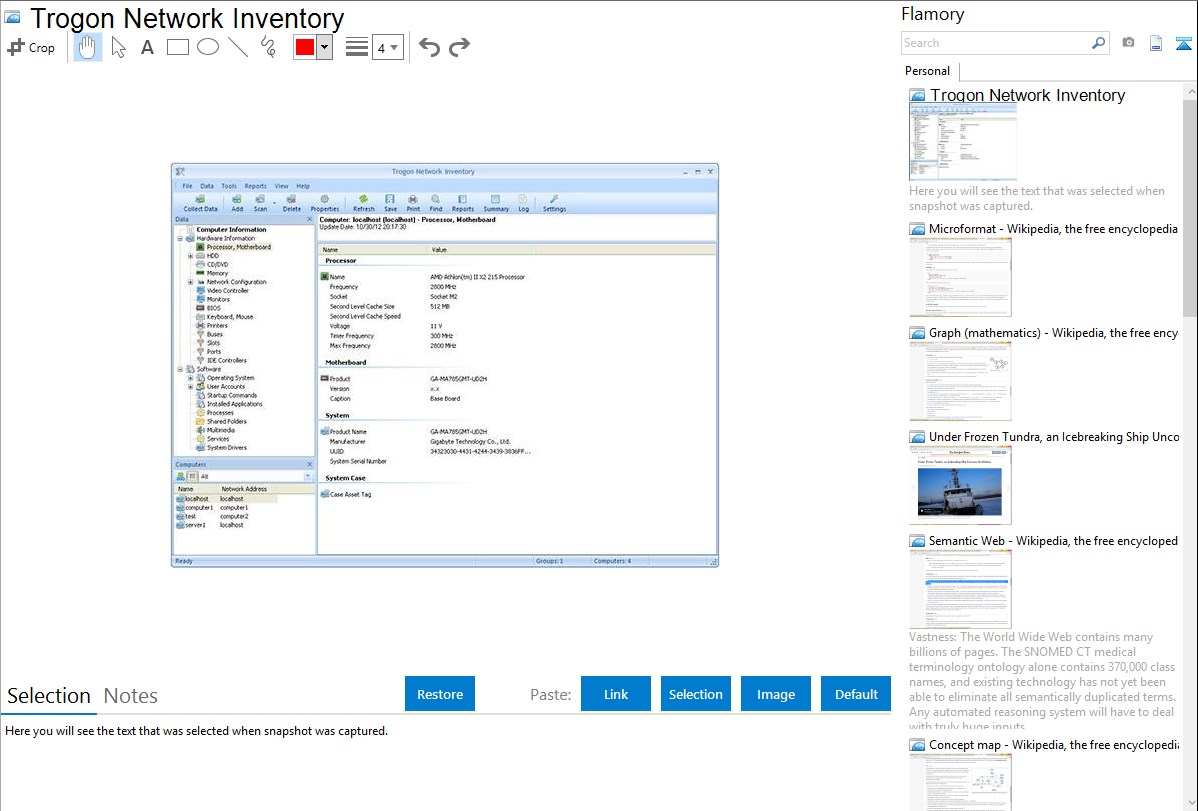The width and height of the screenshot is (1198, 811).
Task: Click the Paste Link button
Action: coord(616,694)
